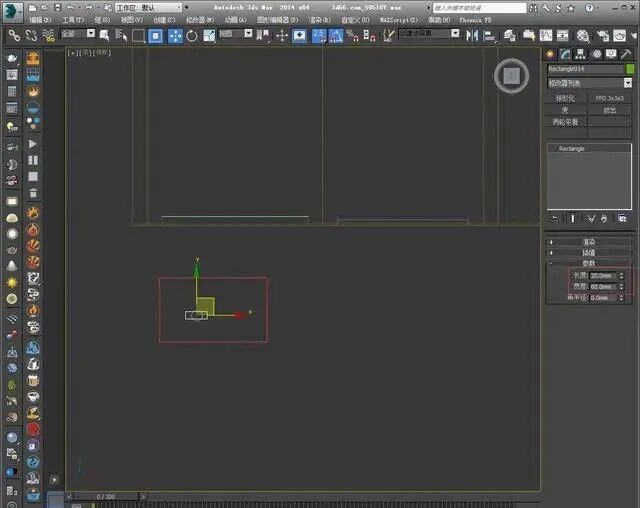Viewport: 640px width, 508px height.
Task: Collapse the 参数 rollout
Action: (x=589, y=263)
